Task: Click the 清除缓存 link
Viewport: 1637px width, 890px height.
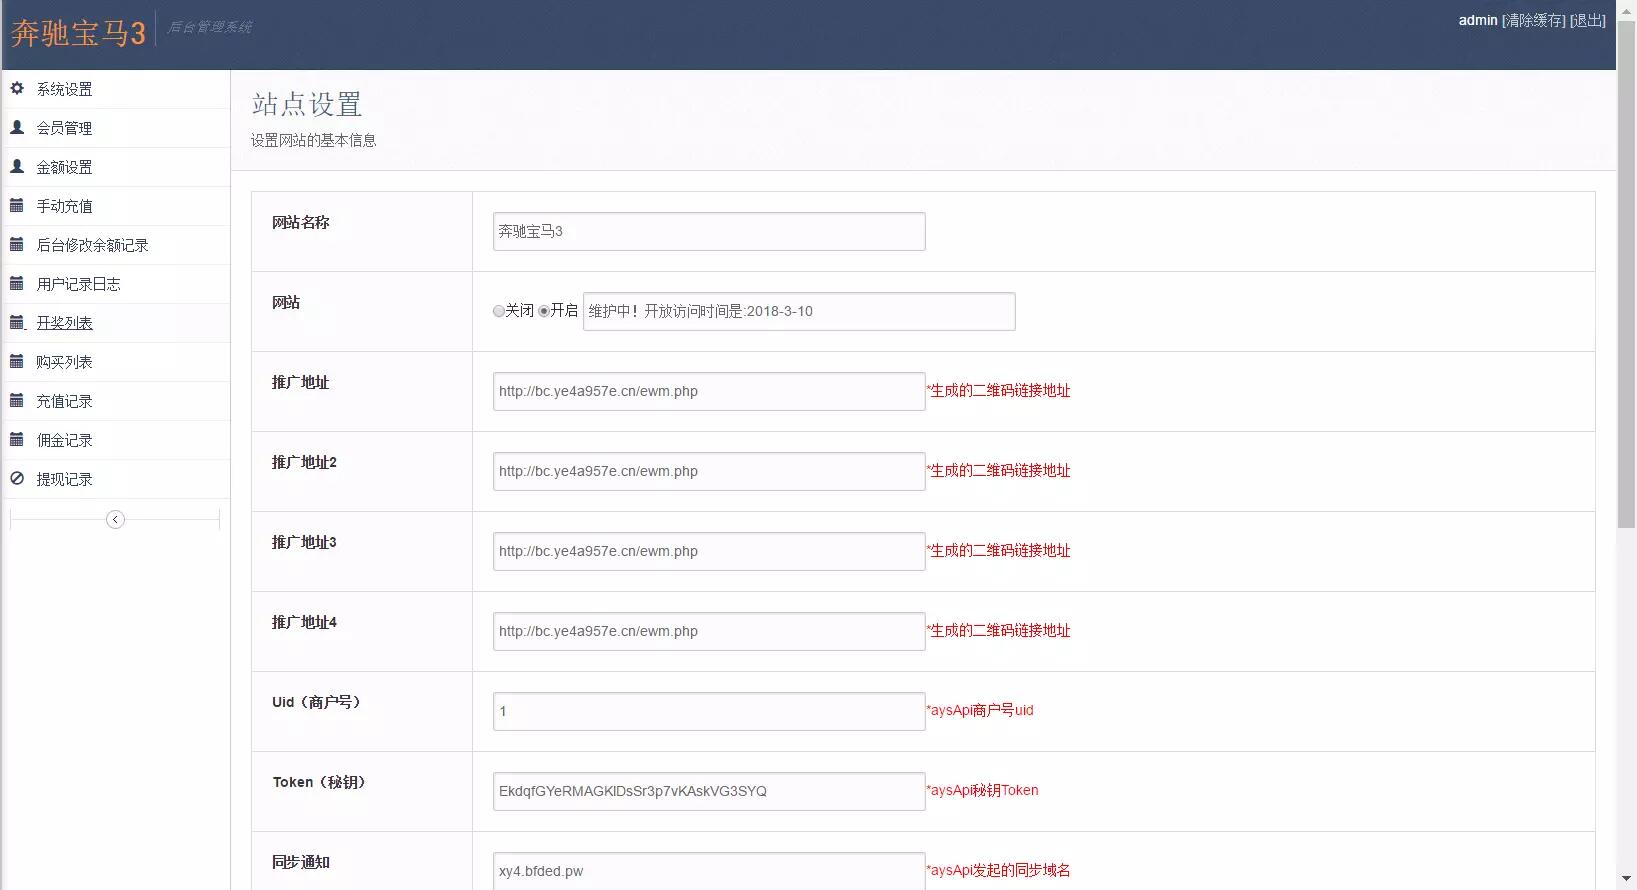Action: pyautogui.click(x=1534, y=20)
